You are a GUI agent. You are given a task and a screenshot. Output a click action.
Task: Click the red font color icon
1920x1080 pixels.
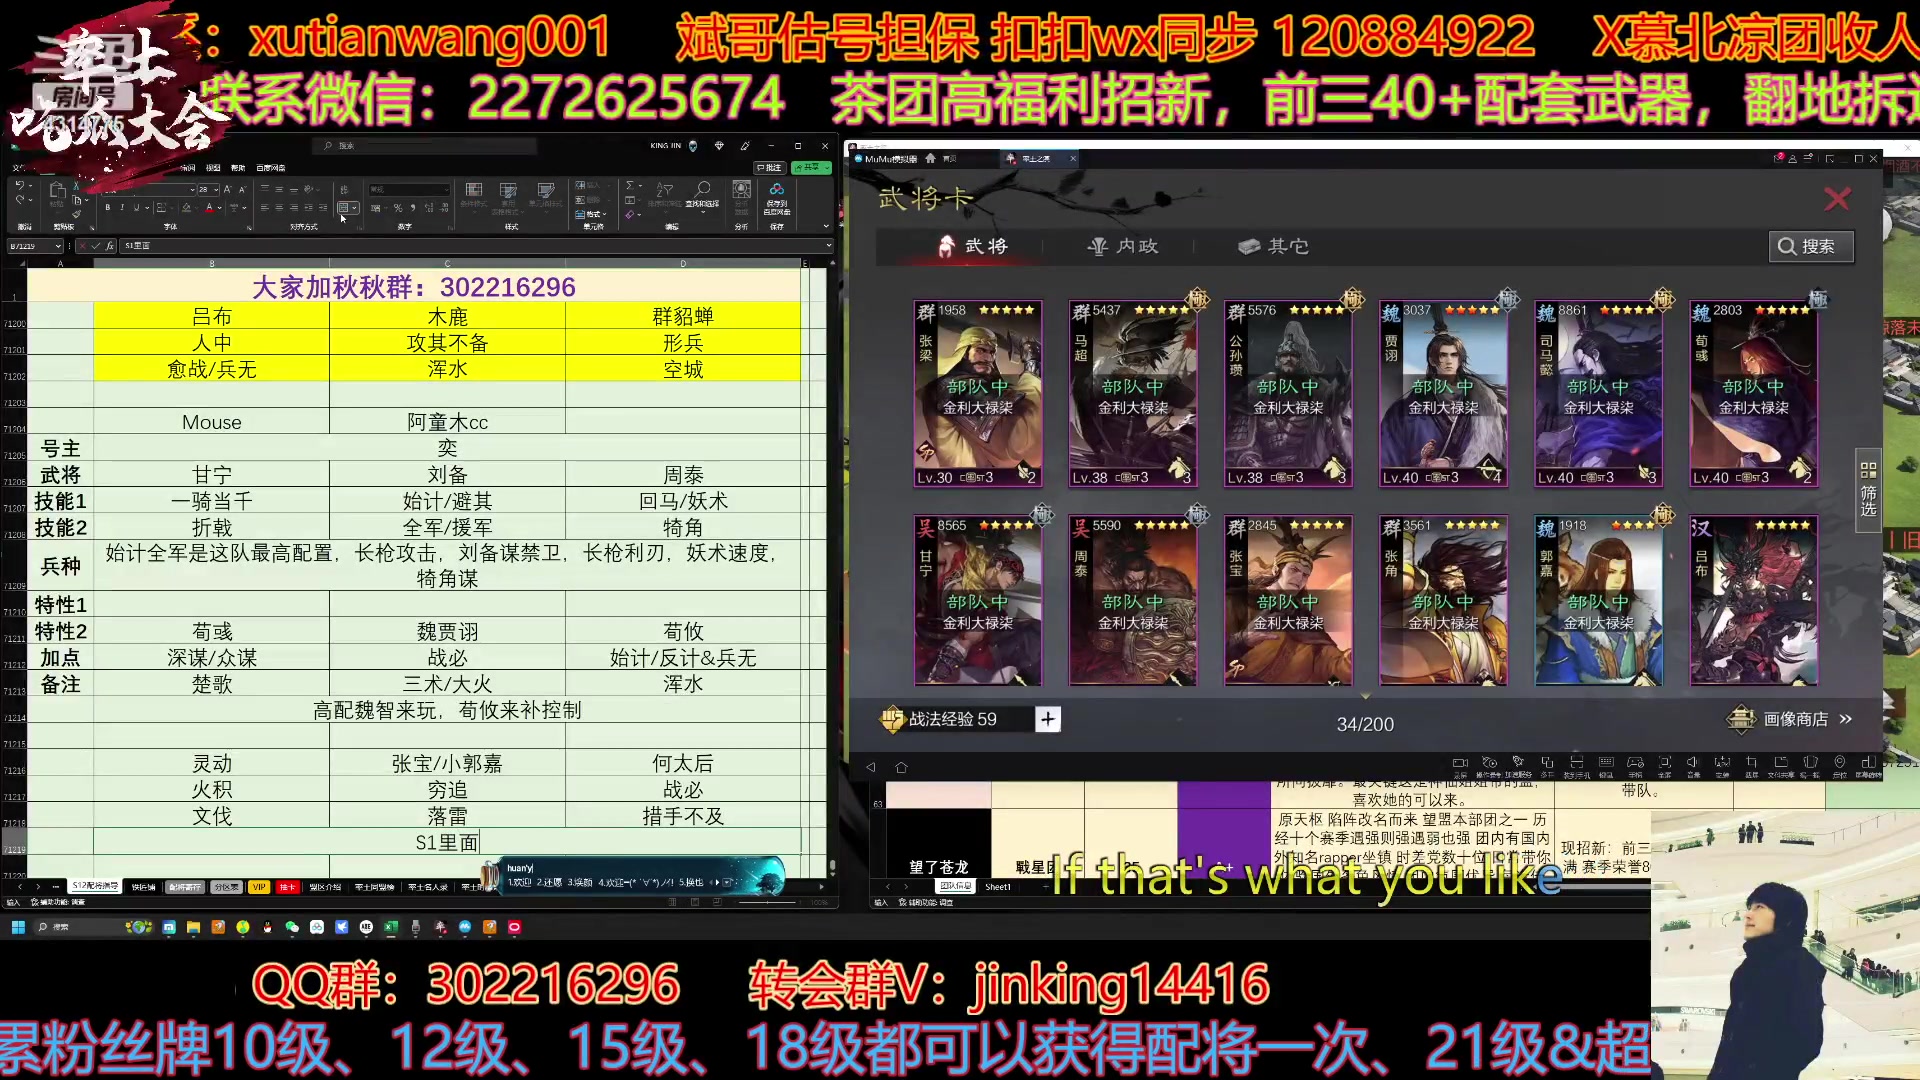[x=209, y=207]
